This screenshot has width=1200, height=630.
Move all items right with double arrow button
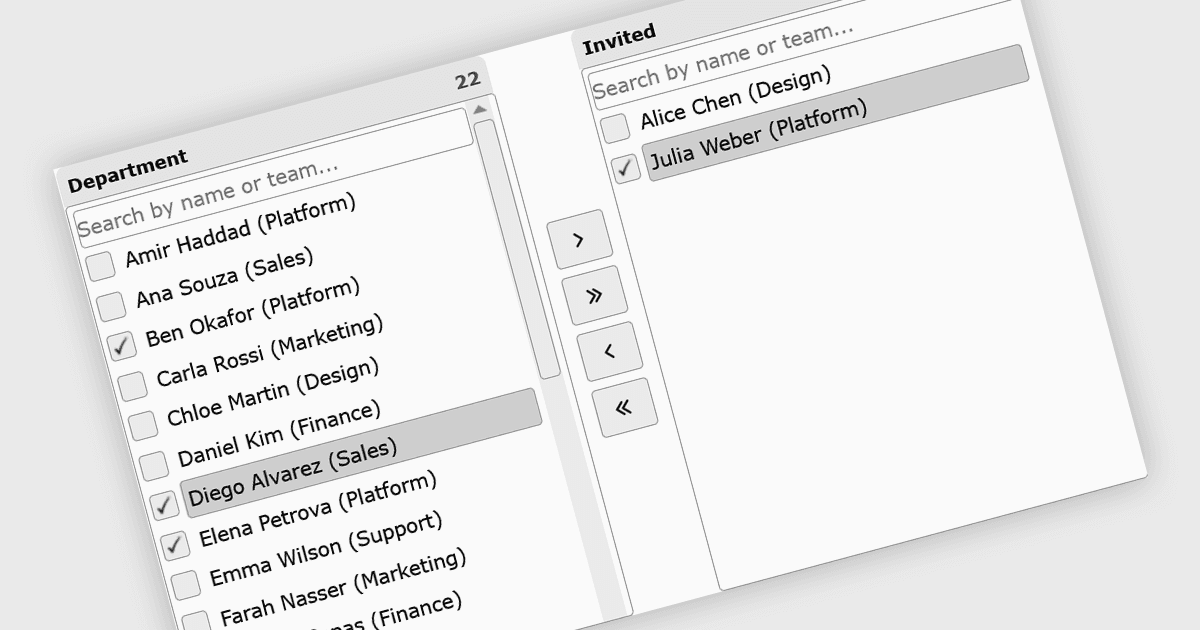pyautogui.click(x=594, y=296)
